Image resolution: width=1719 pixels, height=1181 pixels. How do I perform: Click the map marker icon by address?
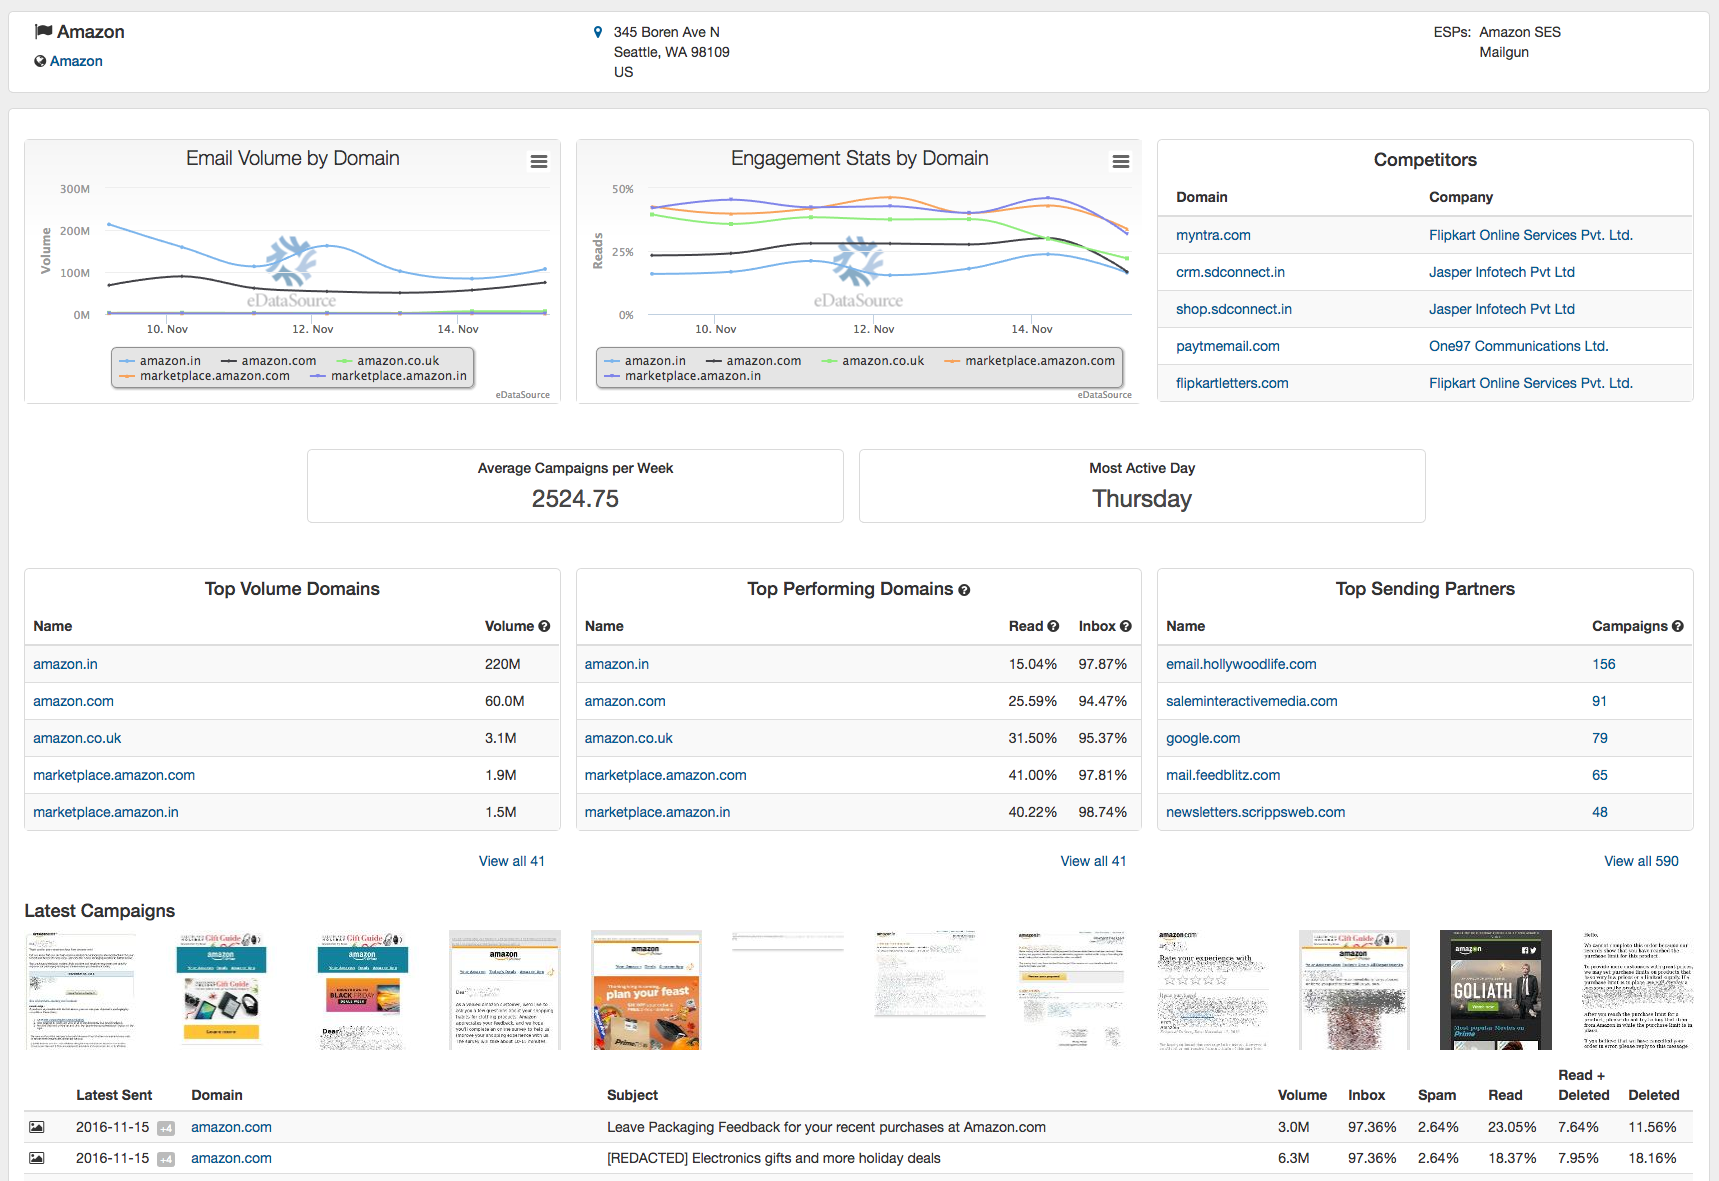pos(598,32)
